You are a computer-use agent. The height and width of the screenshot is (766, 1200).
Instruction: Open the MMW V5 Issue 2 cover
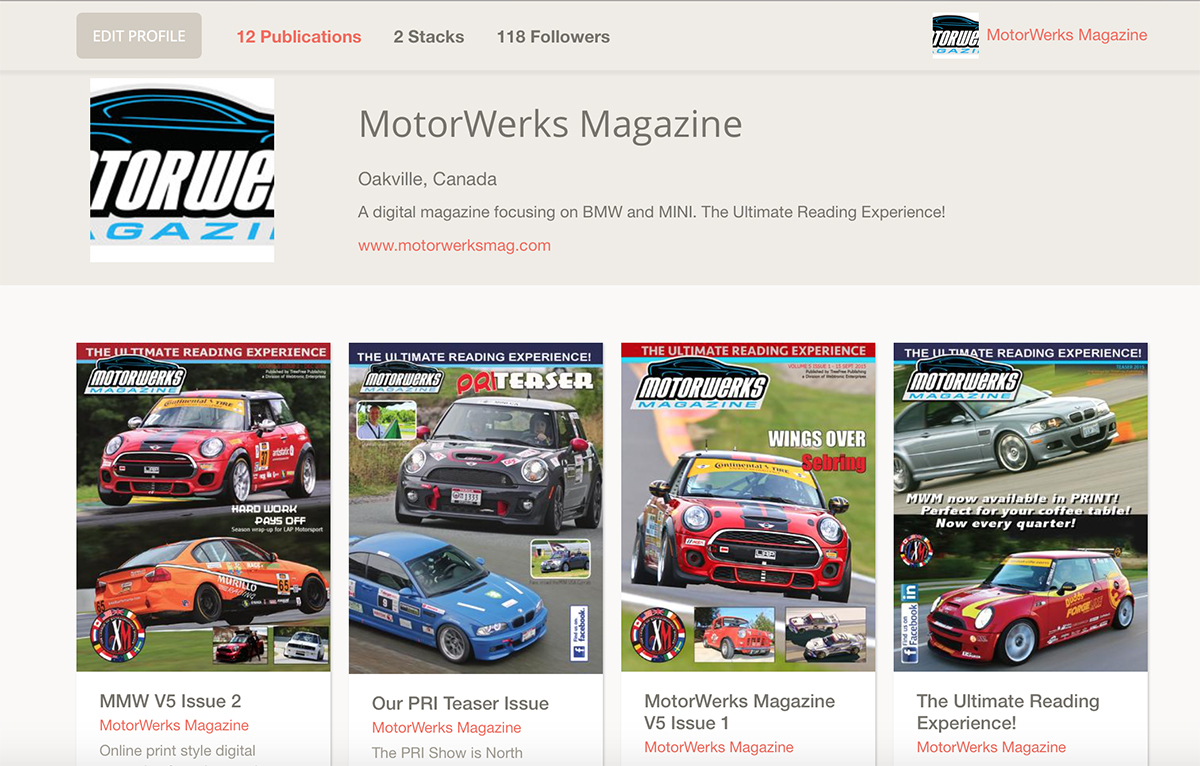[203, 507]
